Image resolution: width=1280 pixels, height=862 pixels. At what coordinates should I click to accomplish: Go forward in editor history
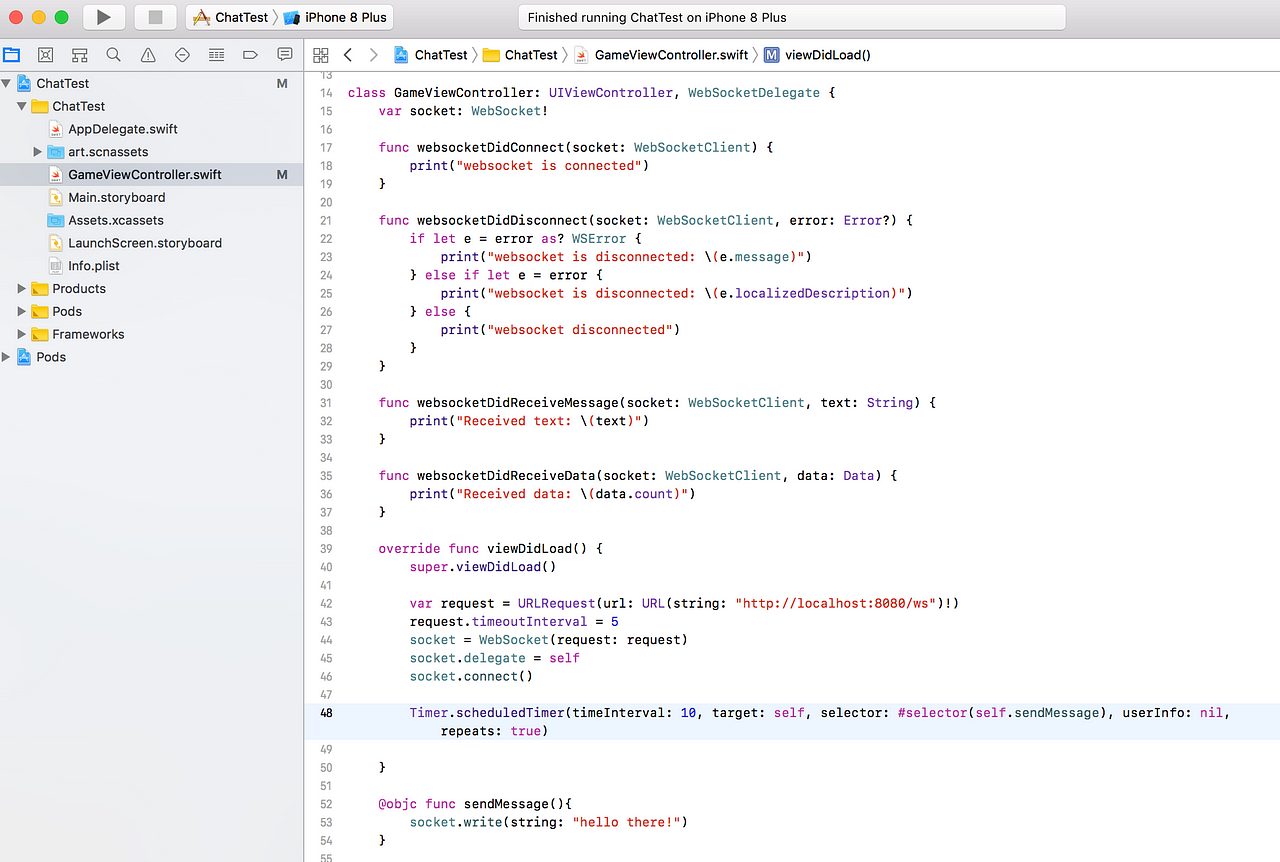(374, 55)
